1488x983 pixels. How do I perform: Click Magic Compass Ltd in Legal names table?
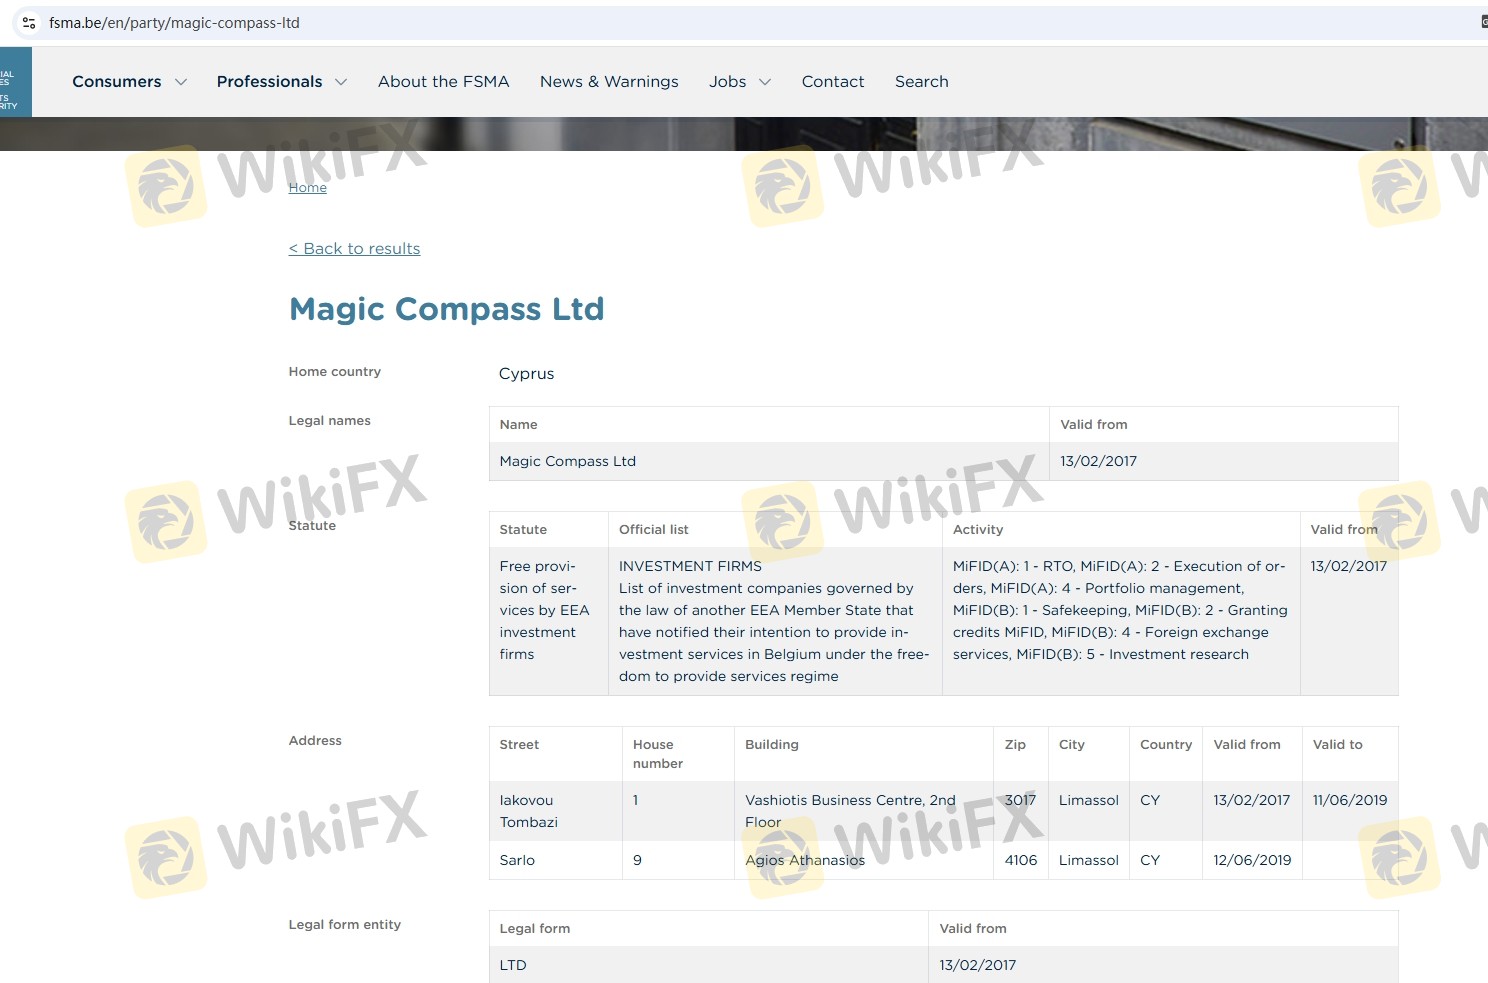[x=568, y=461]
